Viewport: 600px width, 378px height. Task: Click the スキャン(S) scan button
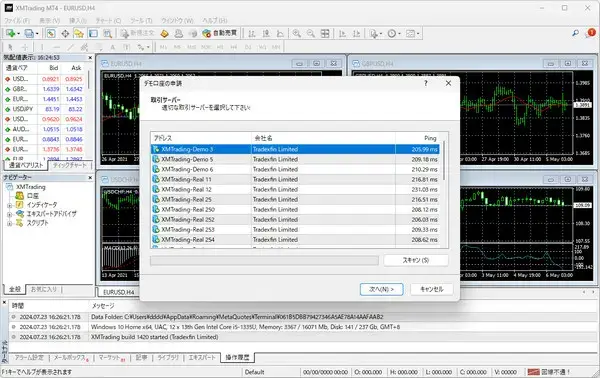(x=416, y=260)
